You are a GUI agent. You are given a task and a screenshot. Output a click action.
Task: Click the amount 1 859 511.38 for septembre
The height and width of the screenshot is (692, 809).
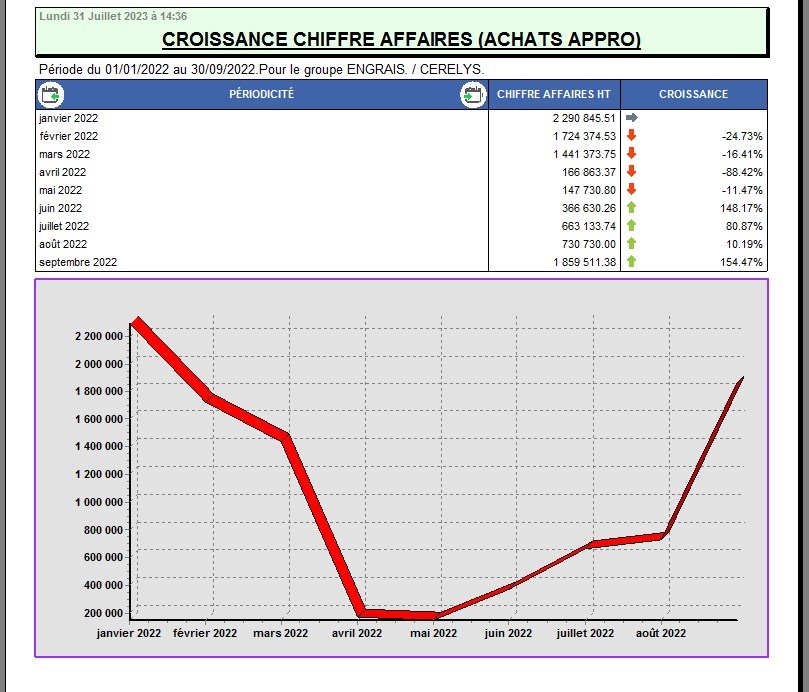584,262
